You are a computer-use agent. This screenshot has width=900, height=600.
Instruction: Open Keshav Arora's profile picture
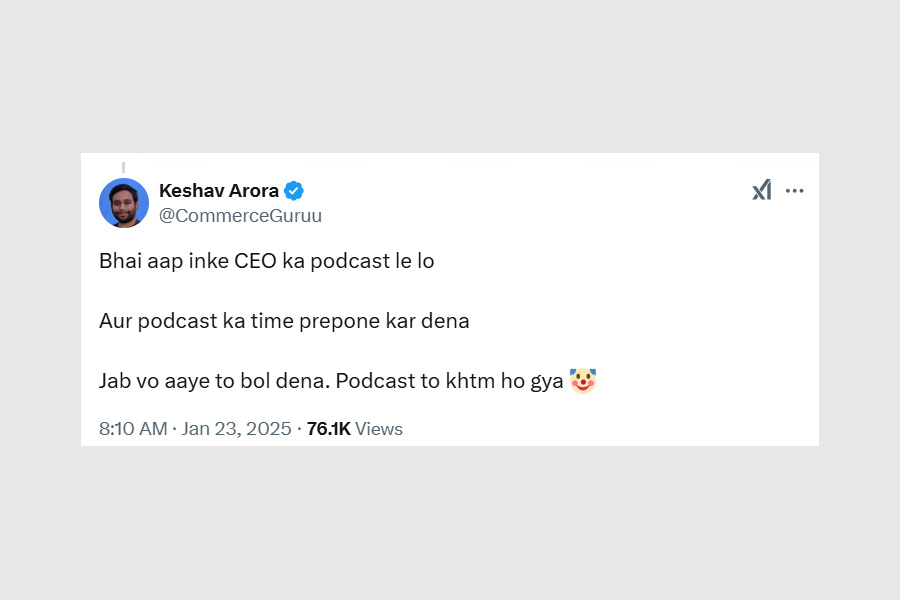pos(124,203)
